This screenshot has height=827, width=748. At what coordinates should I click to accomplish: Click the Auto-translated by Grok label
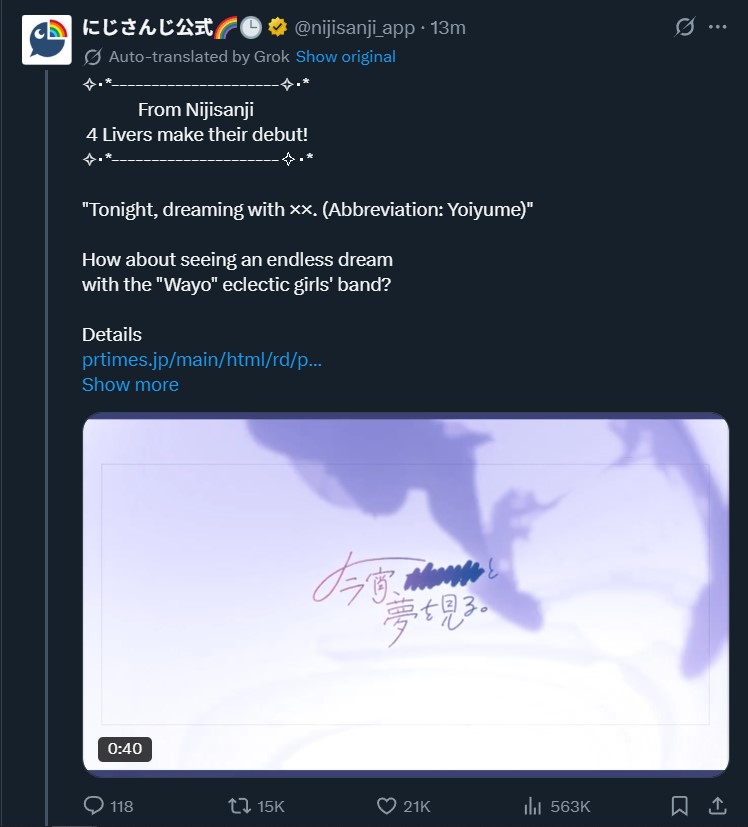tap(199, 56)
